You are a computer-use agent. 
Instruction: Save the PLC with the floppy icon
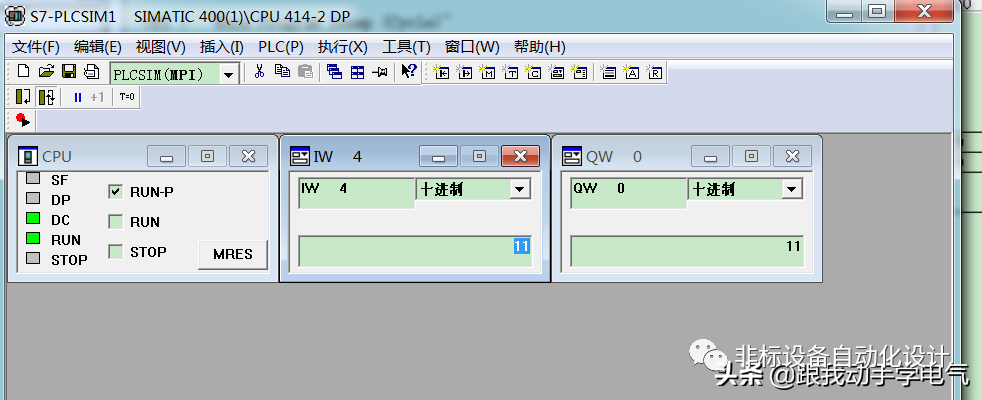click(69, 71)
